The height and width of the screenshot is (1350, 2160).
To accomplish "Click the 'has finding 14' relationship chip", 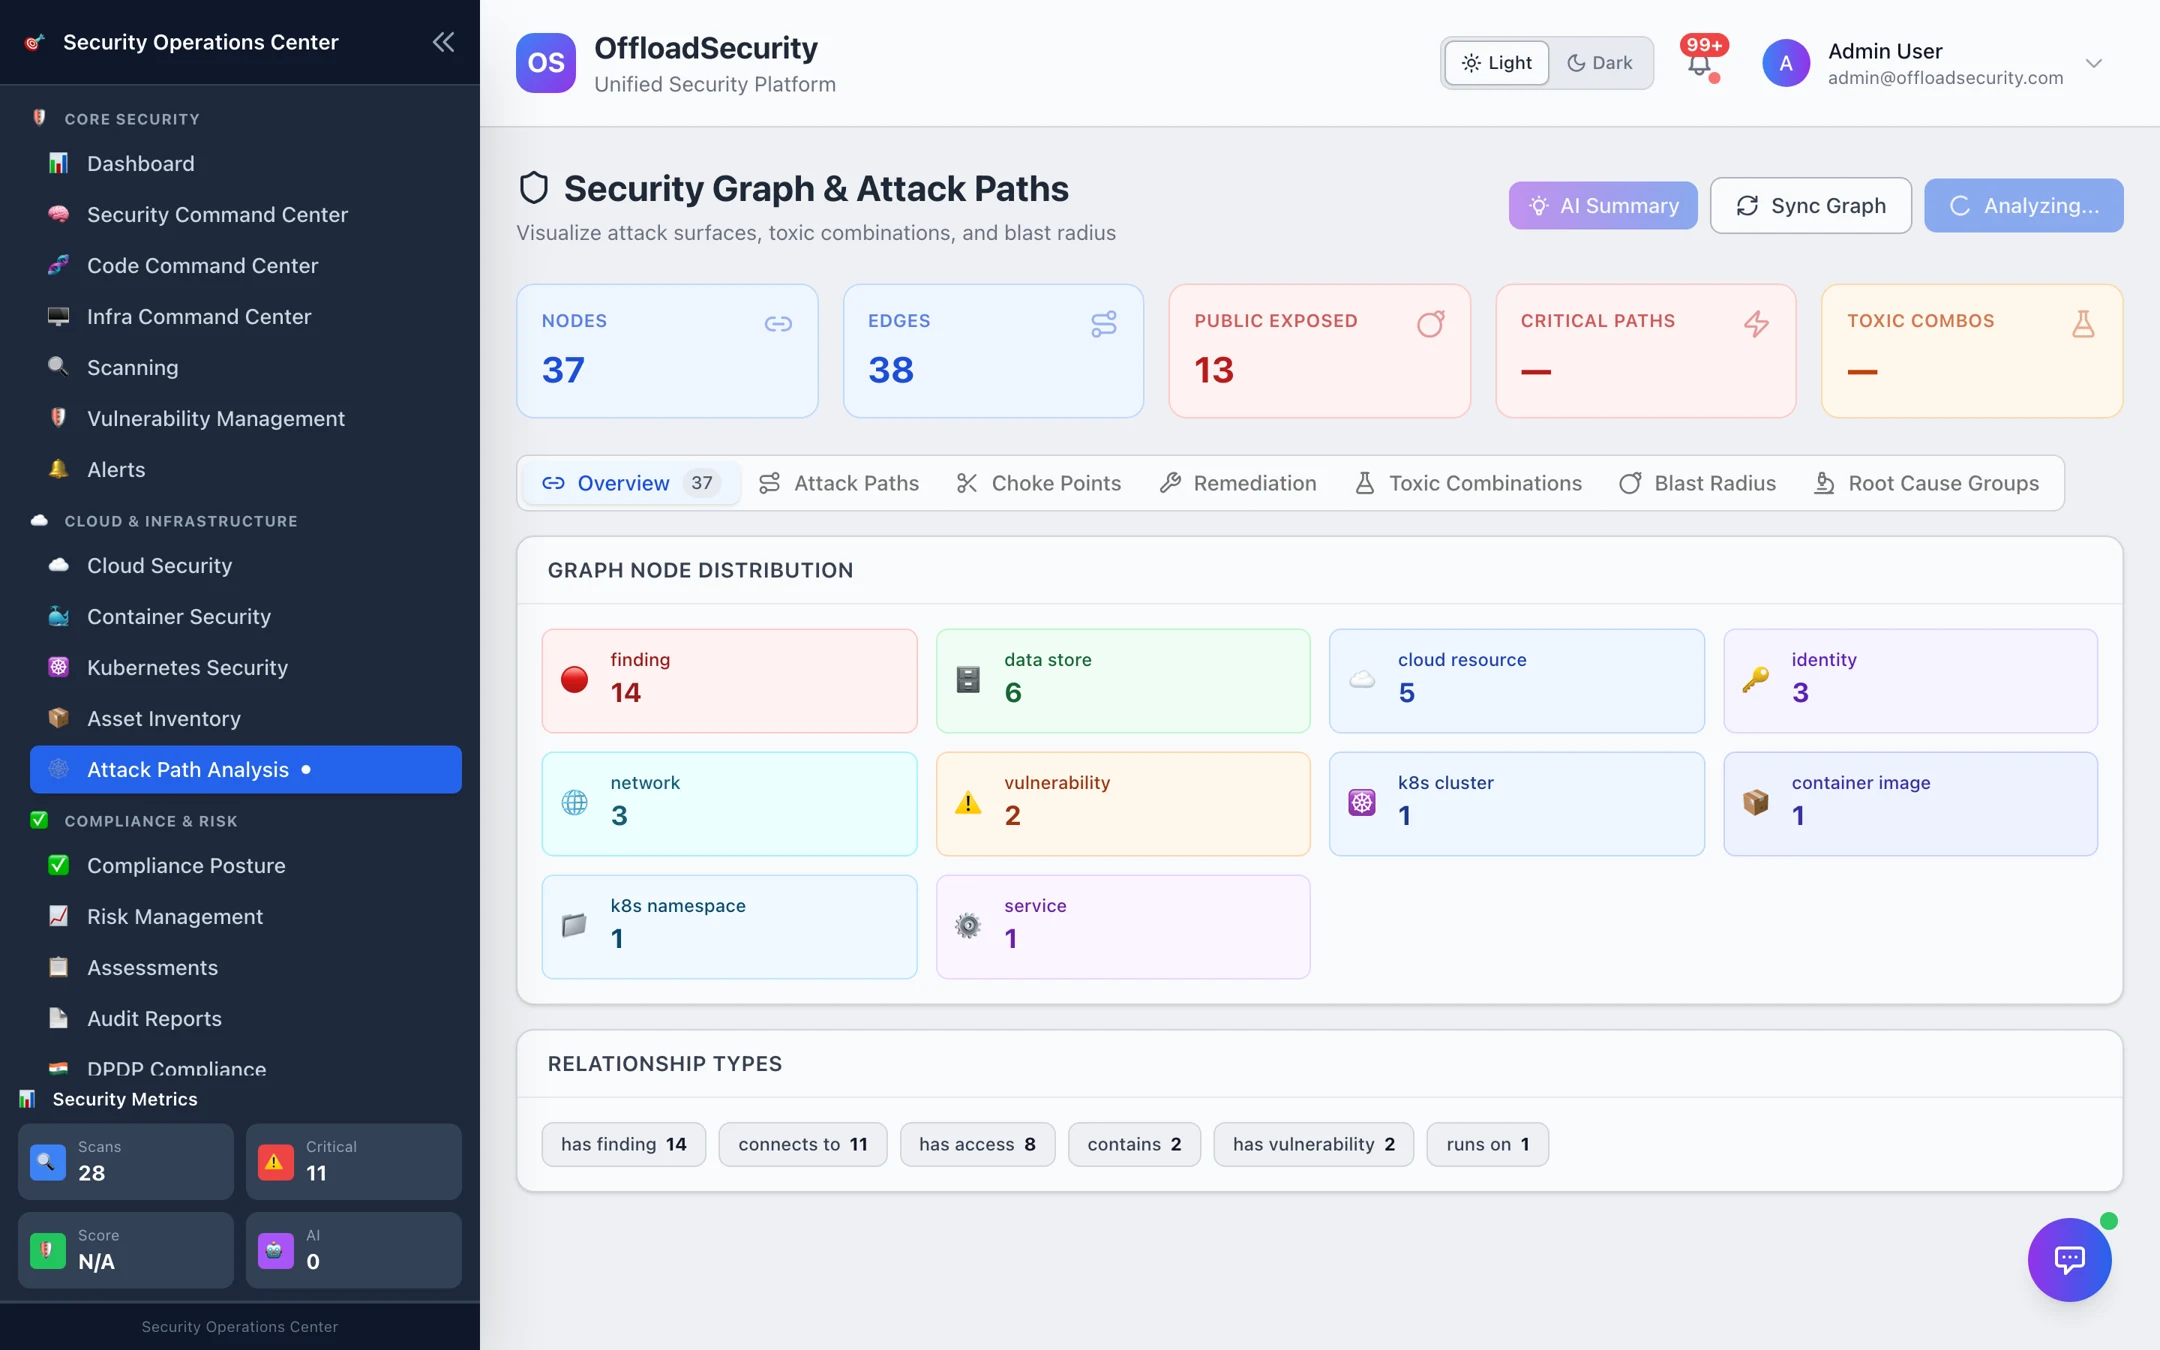I will coord(624,1144).
